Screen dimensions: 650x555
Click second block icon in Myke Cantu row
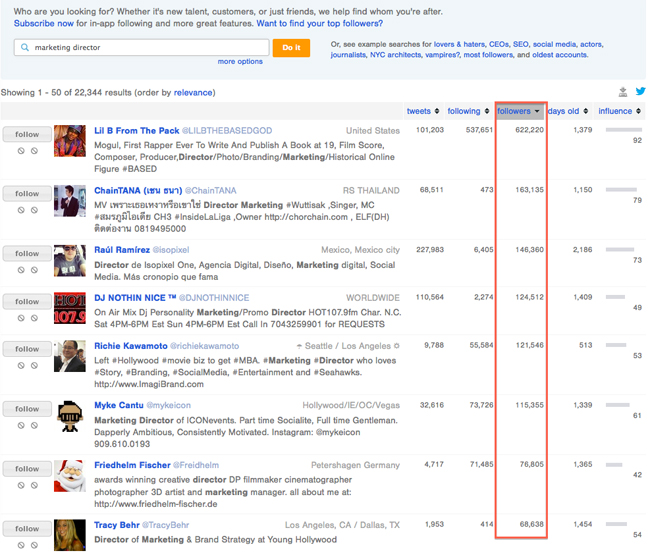pos(34,425)
